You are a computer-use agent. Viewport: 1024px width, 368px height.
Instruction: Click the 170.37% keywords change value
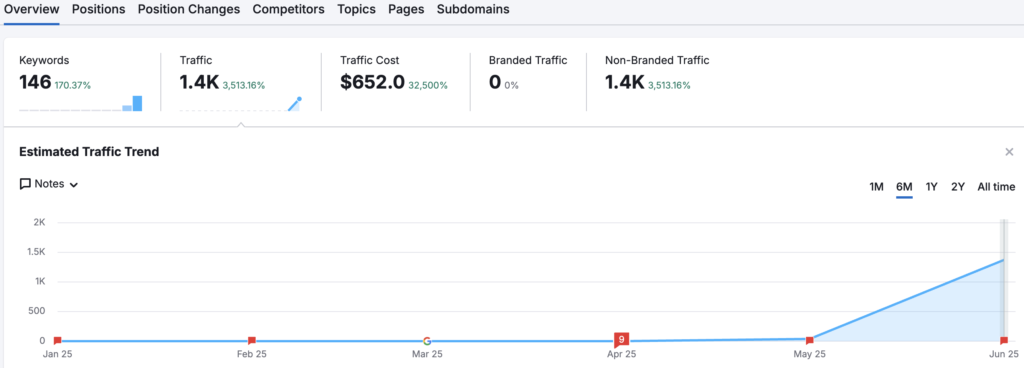point(72,85)
